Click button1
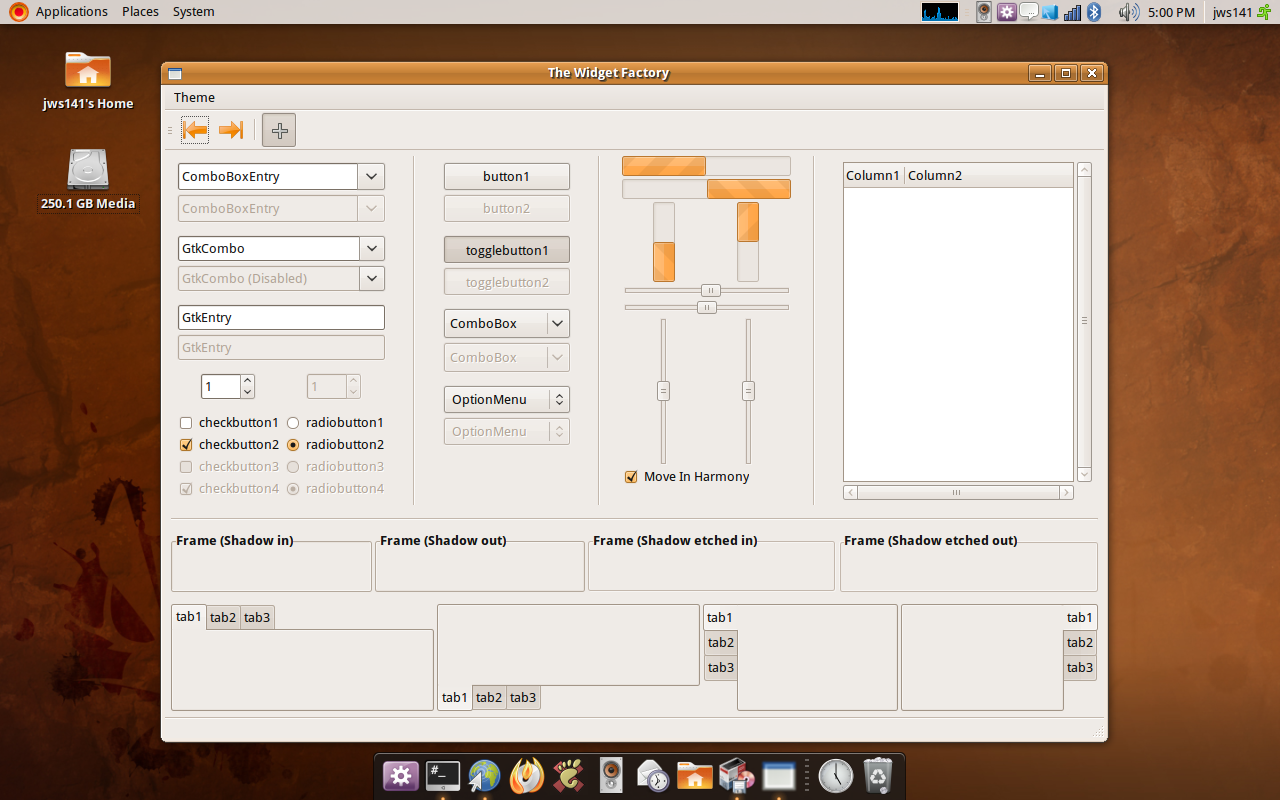Screen dimensions: 1280x800 [x=506, y=177]
